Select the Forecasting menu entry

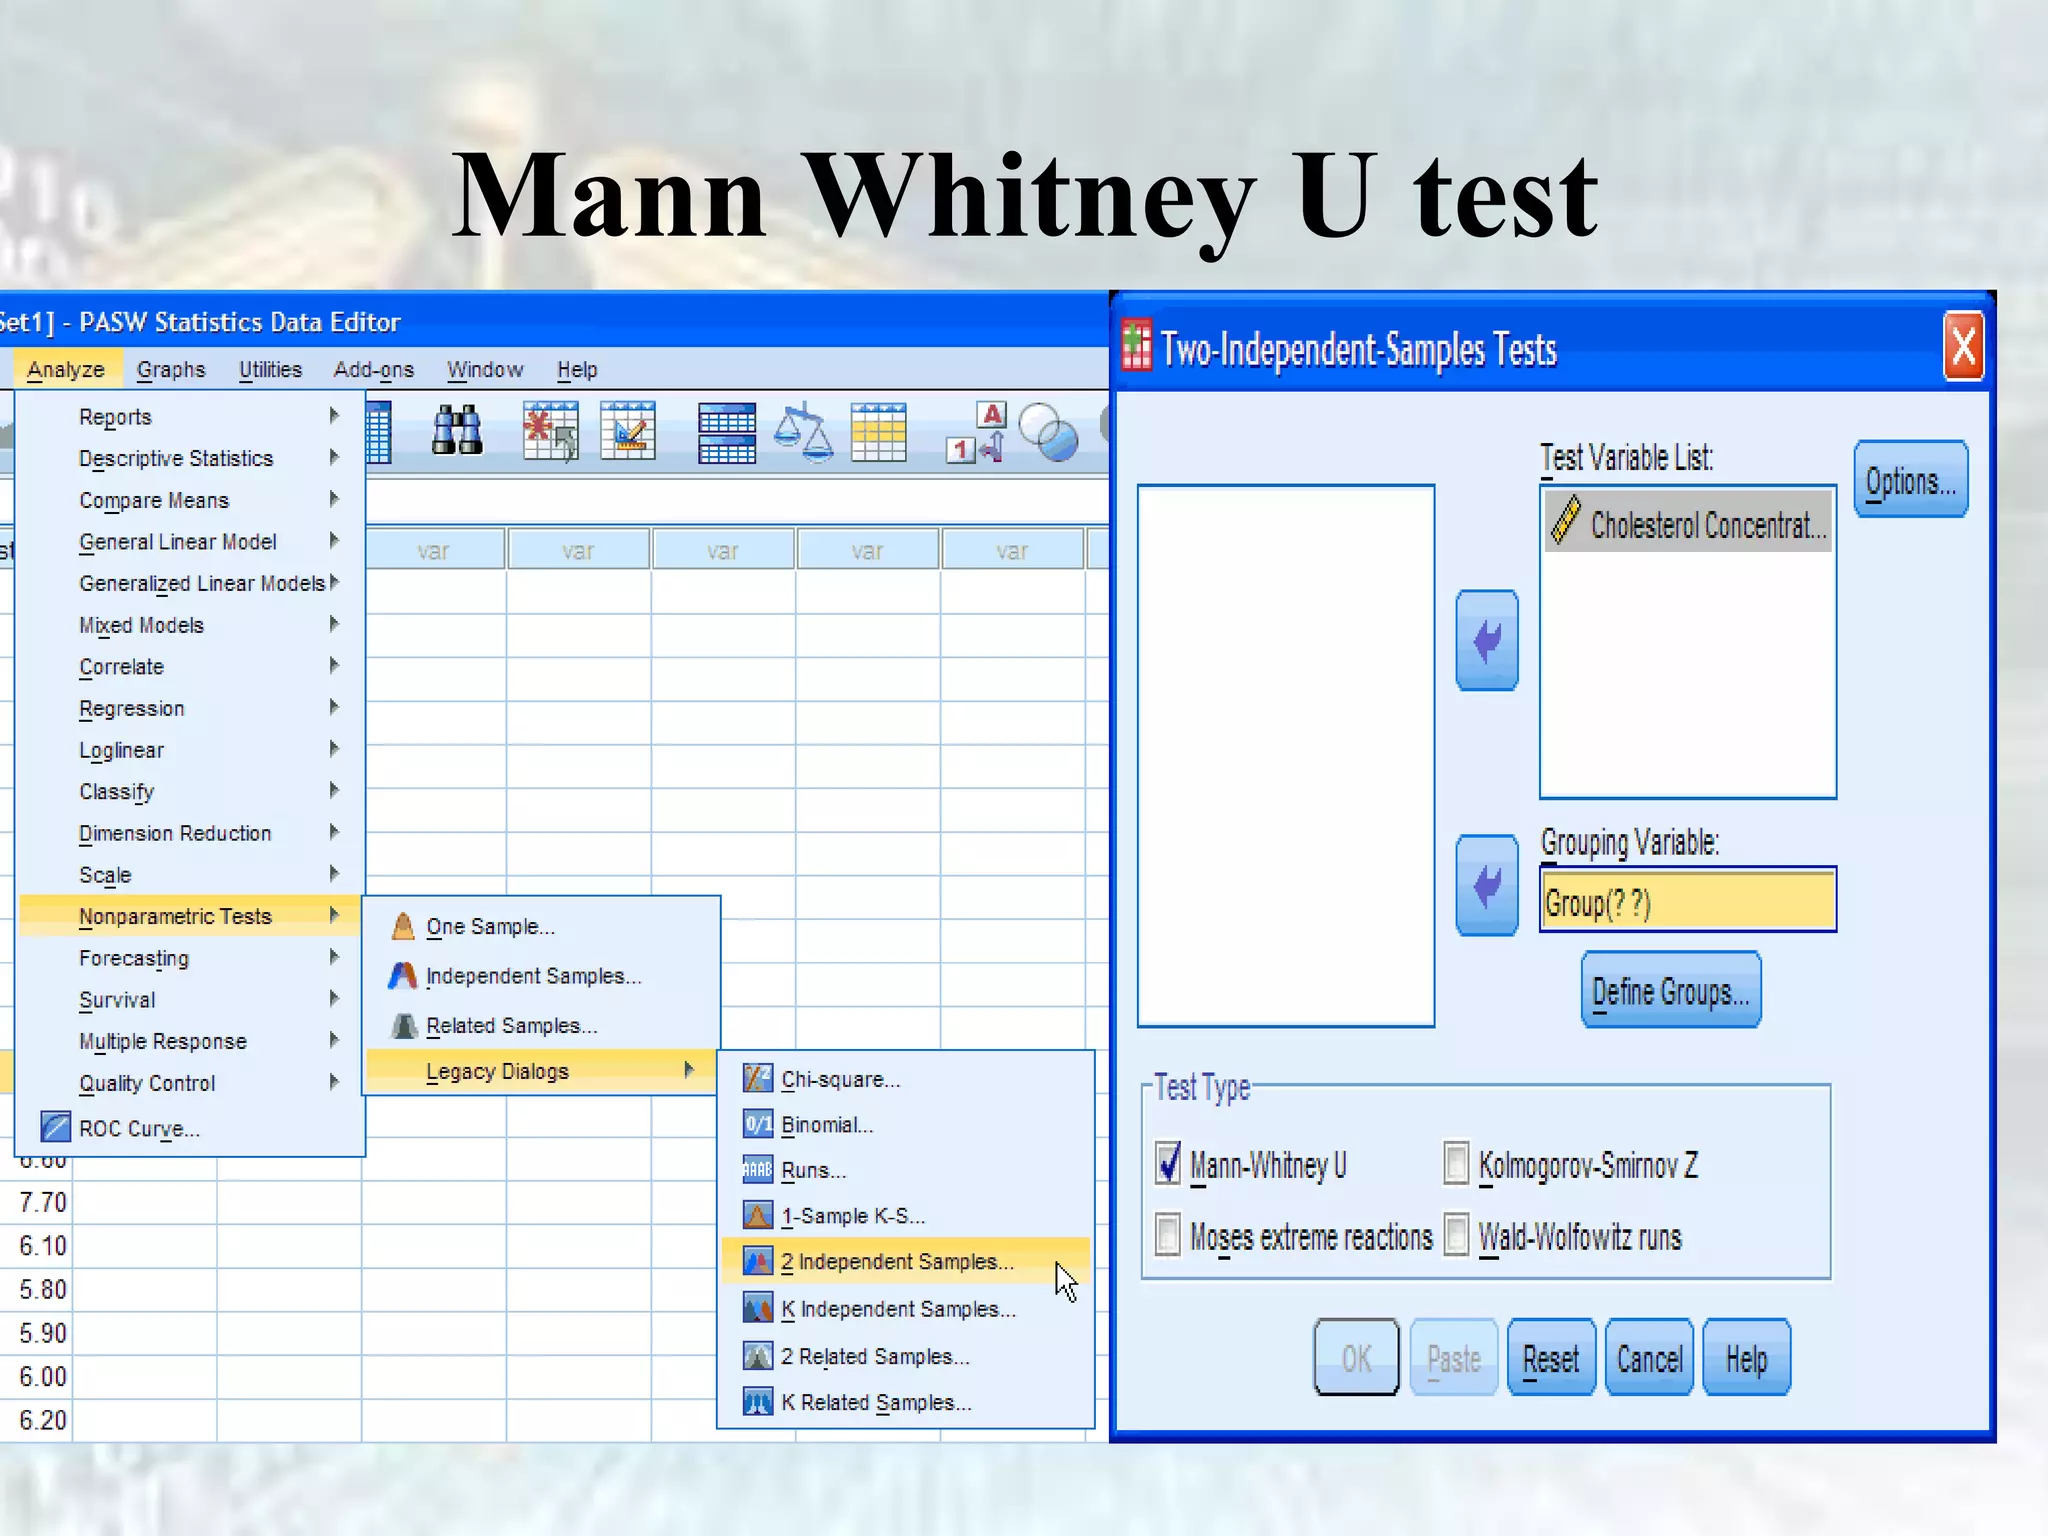[x=190, y=958]
